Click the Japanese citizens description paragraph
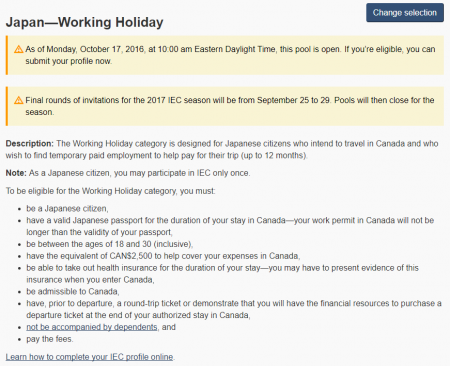Image resolution: width=450 pixels, height=366 pixels. (222, 149)
